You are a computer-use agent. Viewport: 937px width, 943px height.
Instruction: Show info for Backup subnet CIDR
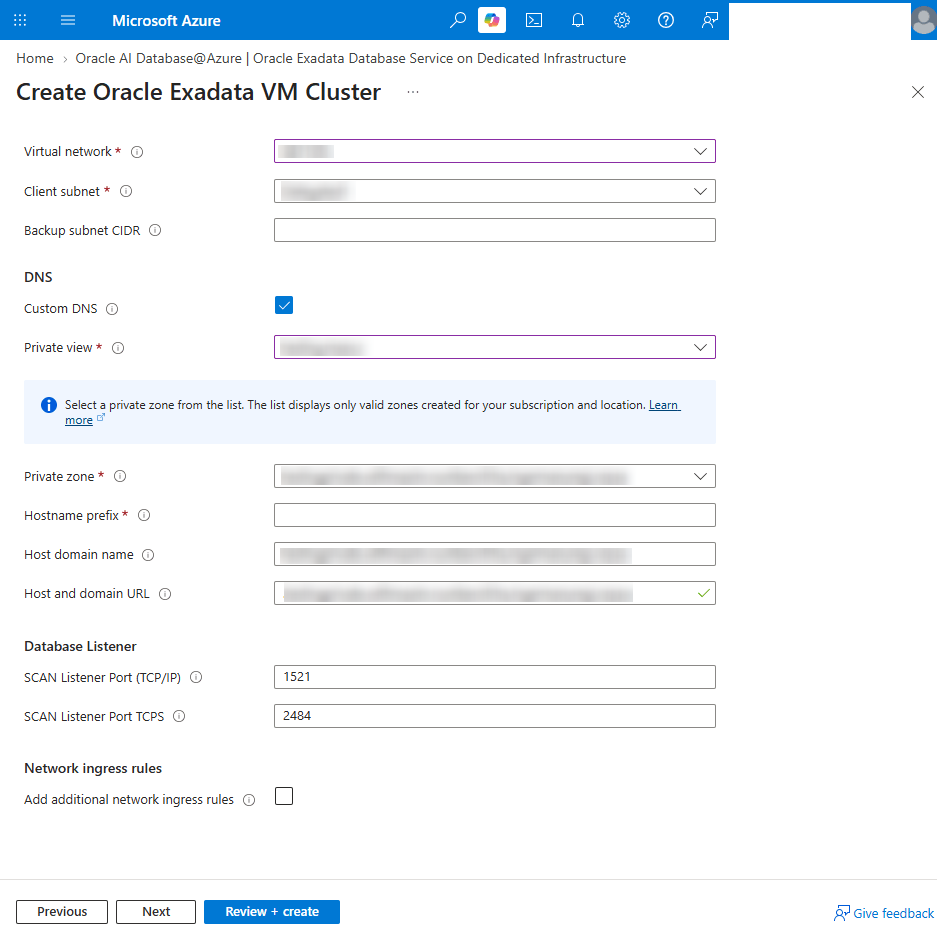(155, 230)
